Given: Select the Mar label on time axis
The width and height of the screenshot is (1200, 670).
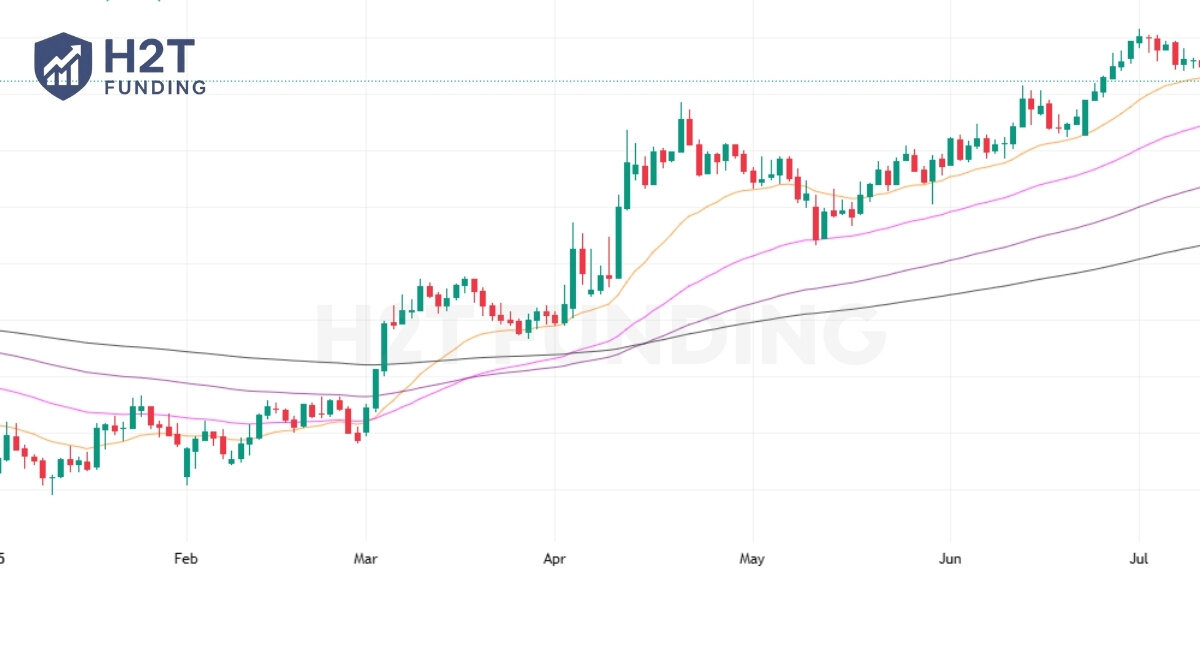Looking at the screenshot, I should [366, 558].
